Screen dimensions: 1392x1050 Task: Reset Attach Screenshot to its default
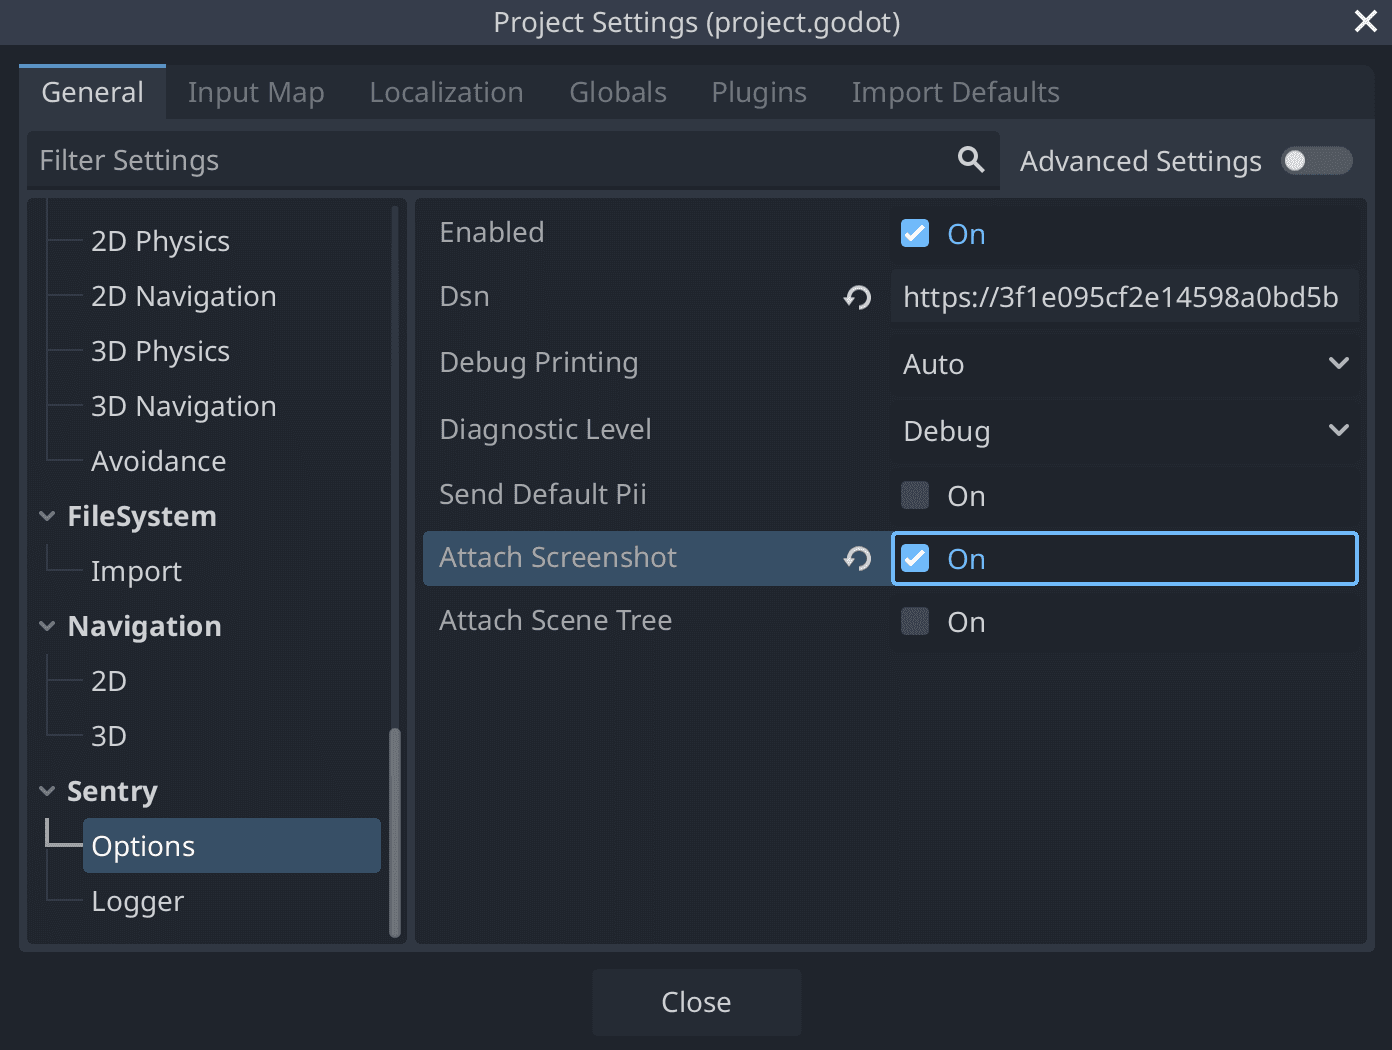(x=857, y=559)
